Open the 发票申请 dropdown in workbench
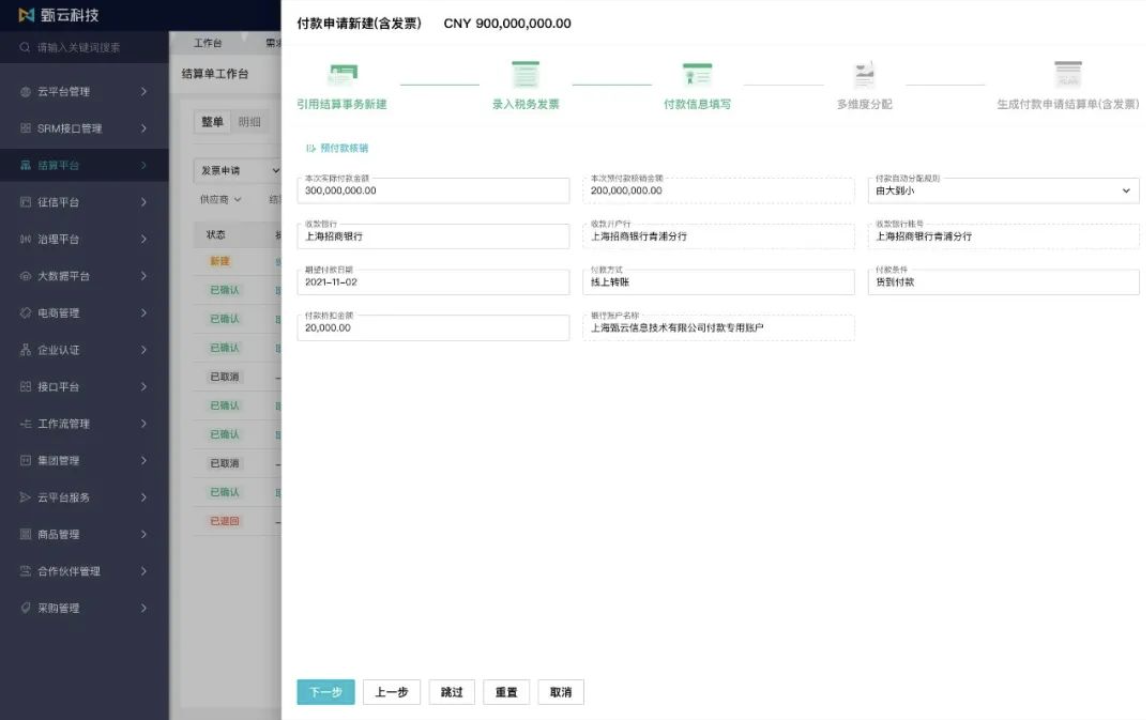Screen dimensions: 1146x720 (238, 170)
